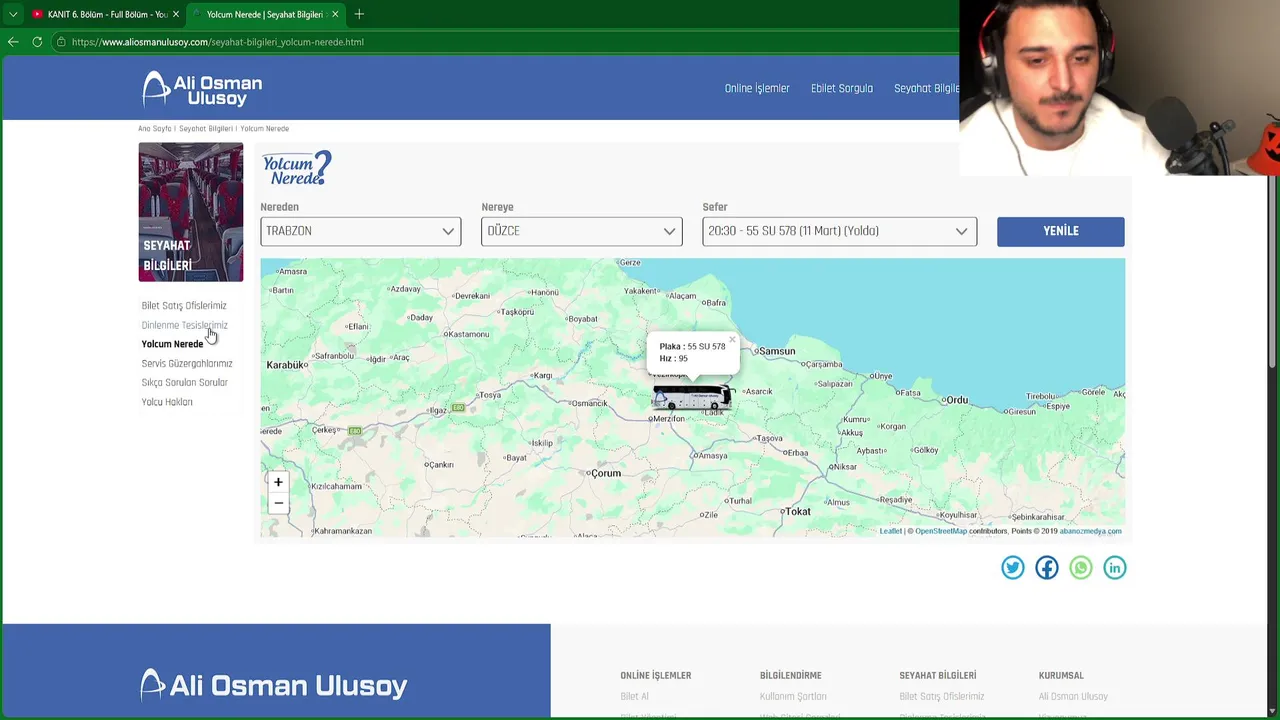The height and width of the screenshot is (720, 1280).
Task: Click the Amasya label on the map
Action: [x=712, y=456]
